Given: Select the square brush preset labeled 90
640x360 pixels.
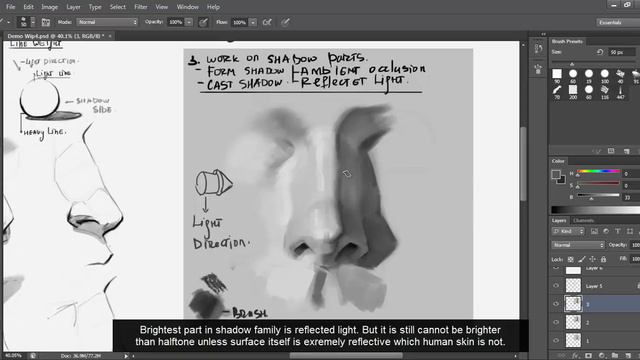Looking at the screenshot, I should (557, 76).
